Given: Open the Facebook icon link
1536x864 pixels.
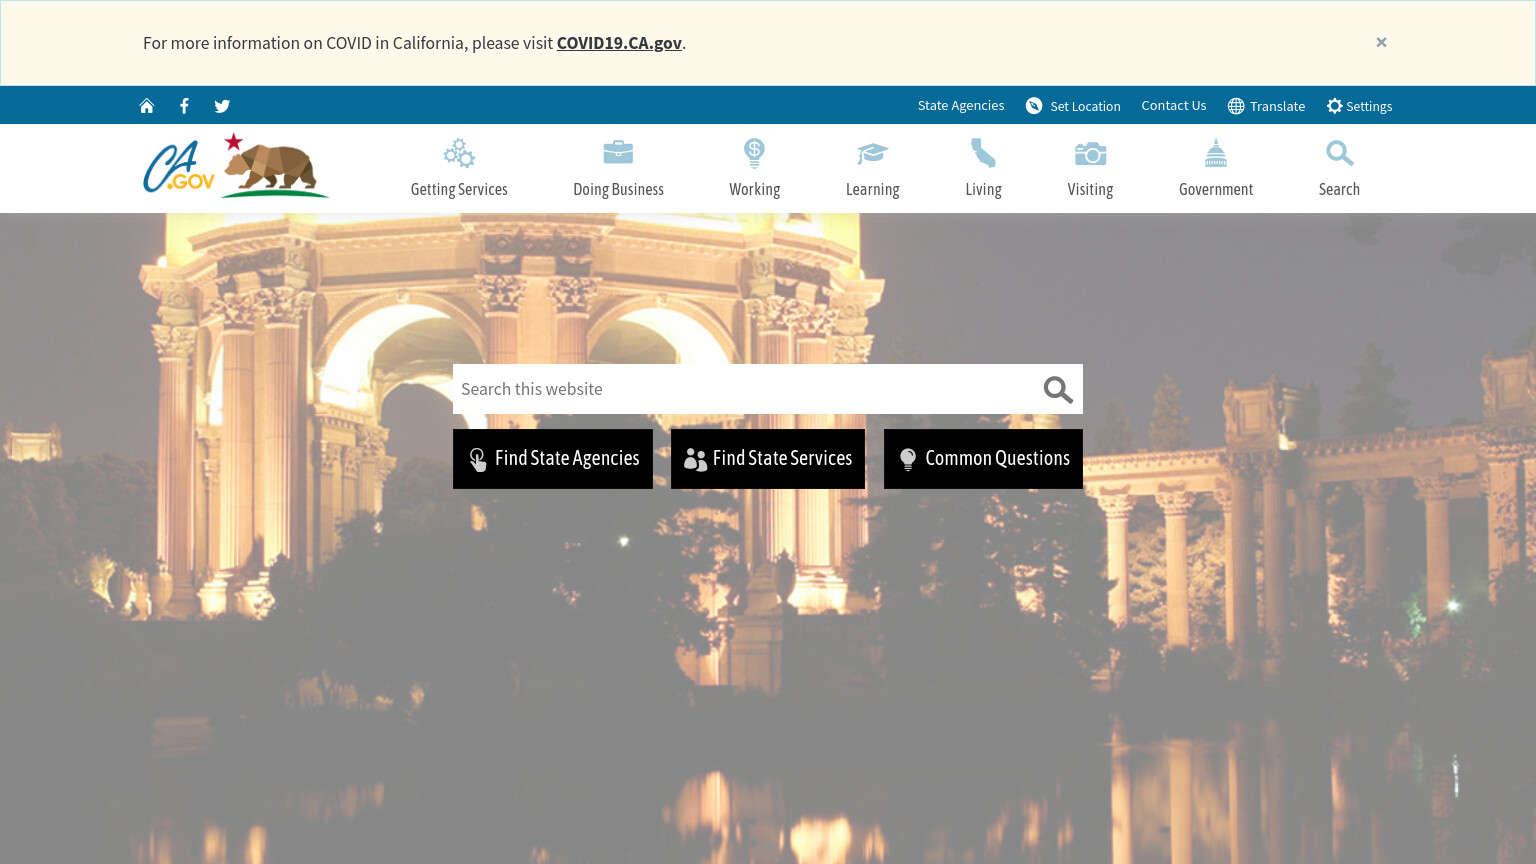Looking at the screenshot, I should [184, 106].
